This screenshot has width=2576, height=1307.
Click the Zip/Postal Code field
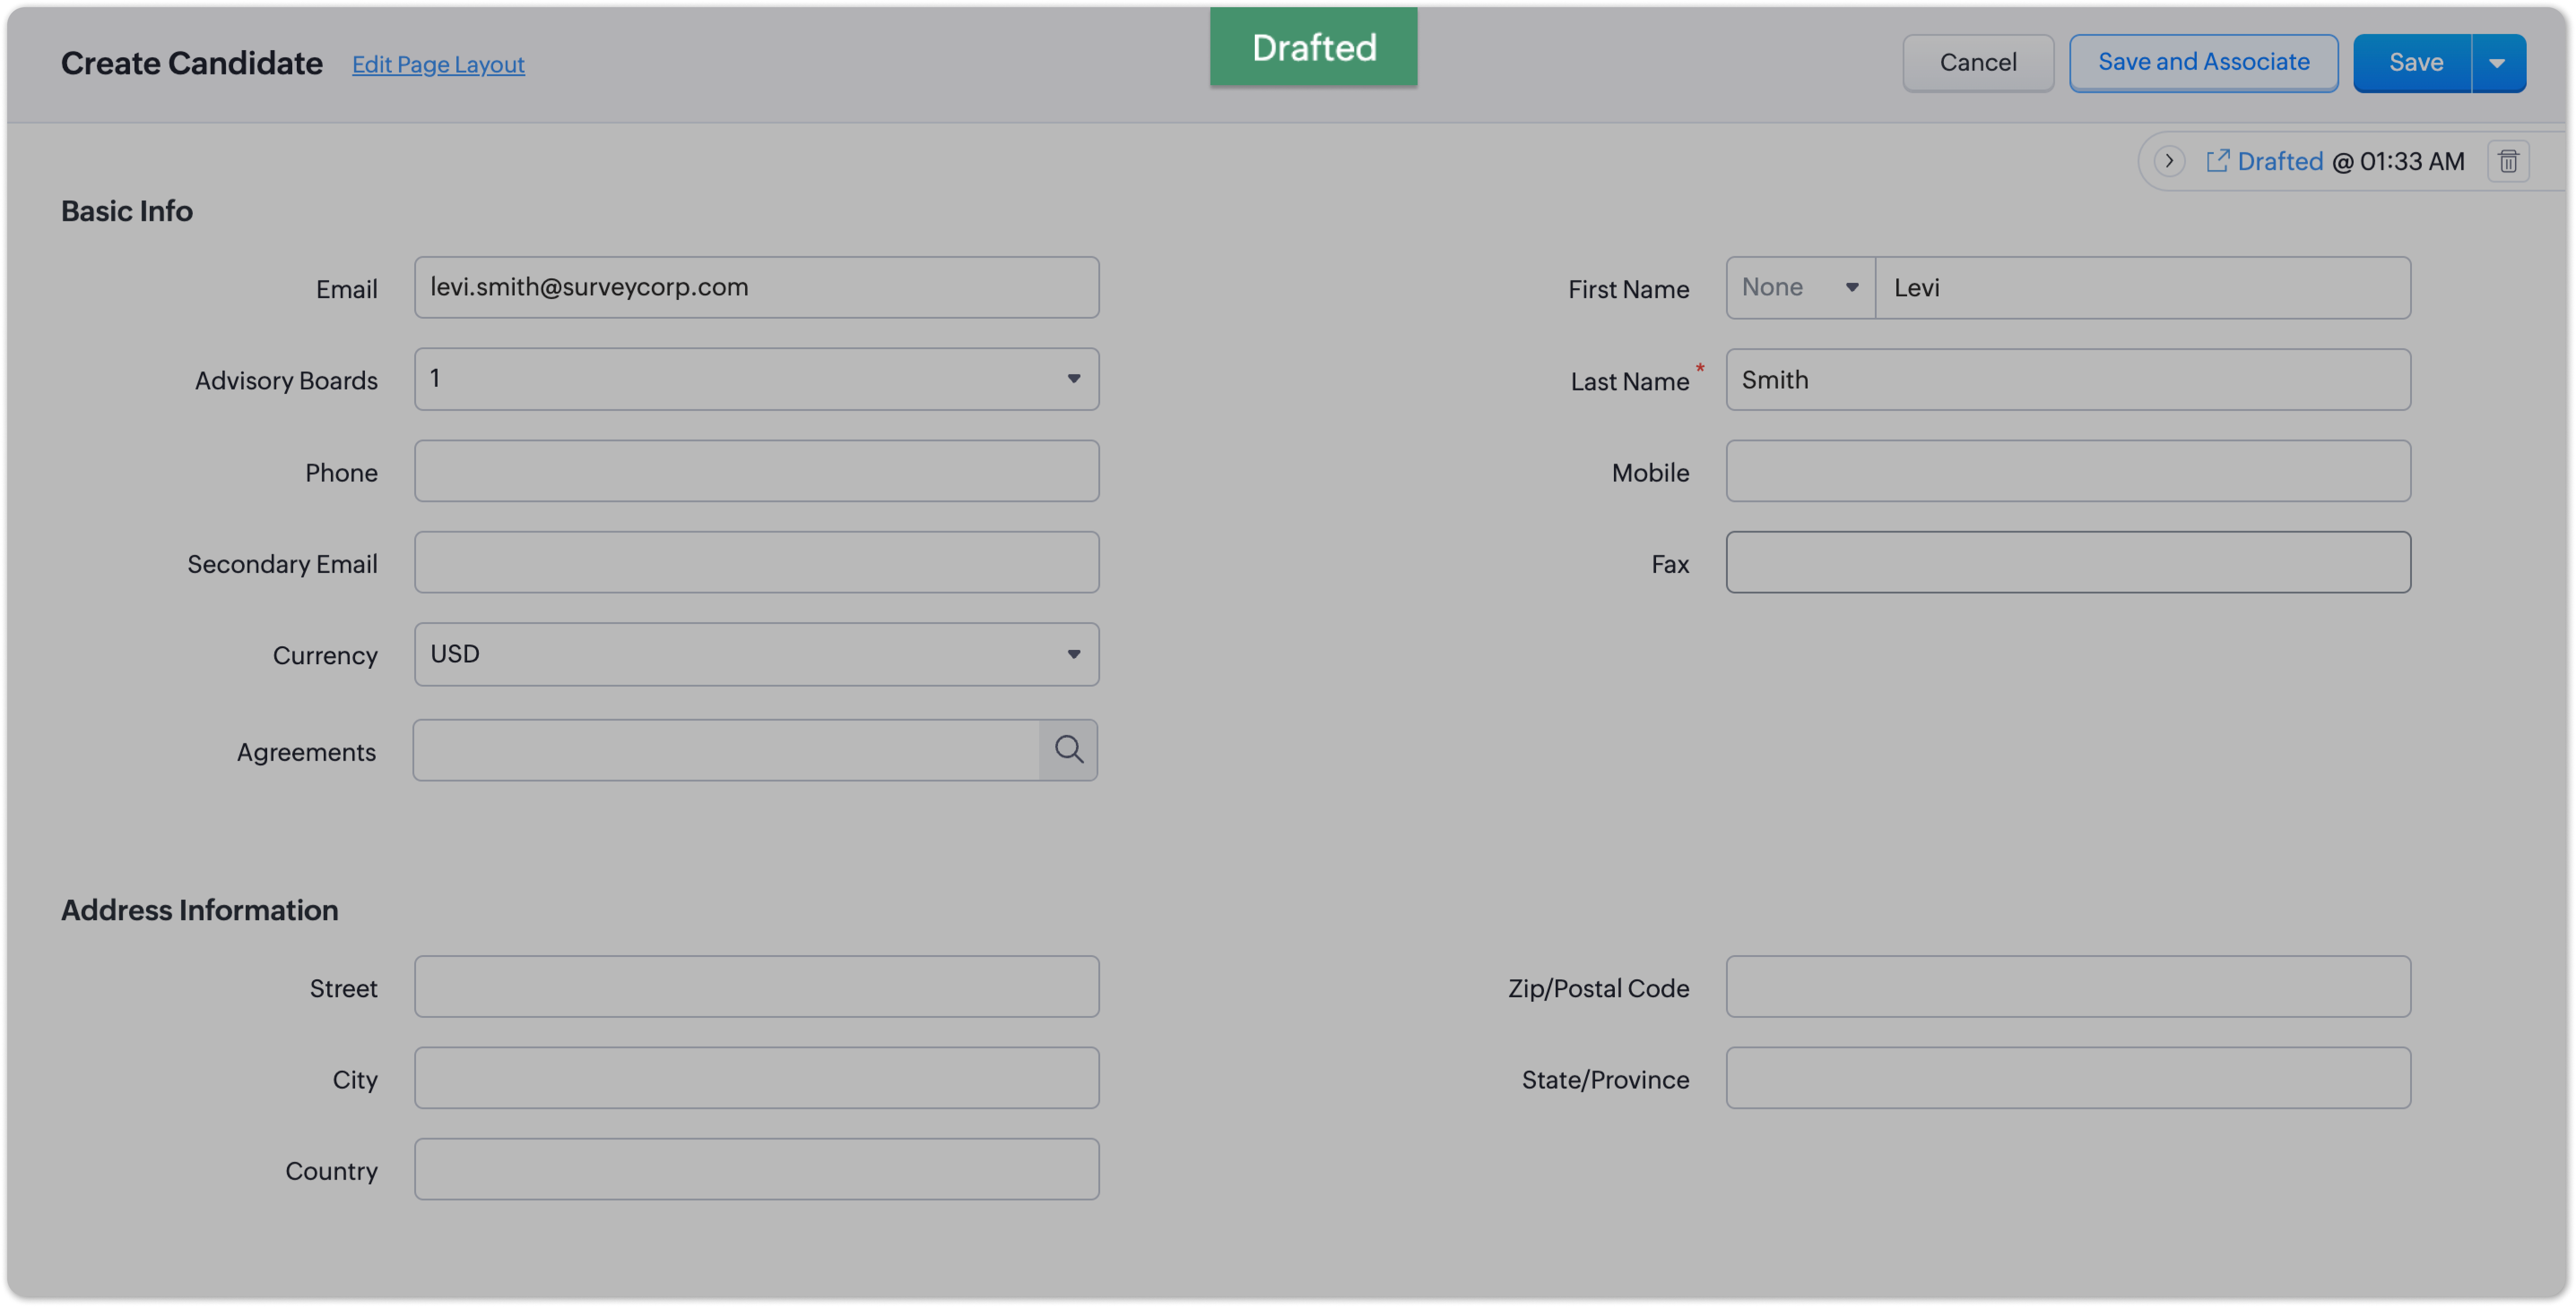pyautogui.click(x=2067, y=987)
